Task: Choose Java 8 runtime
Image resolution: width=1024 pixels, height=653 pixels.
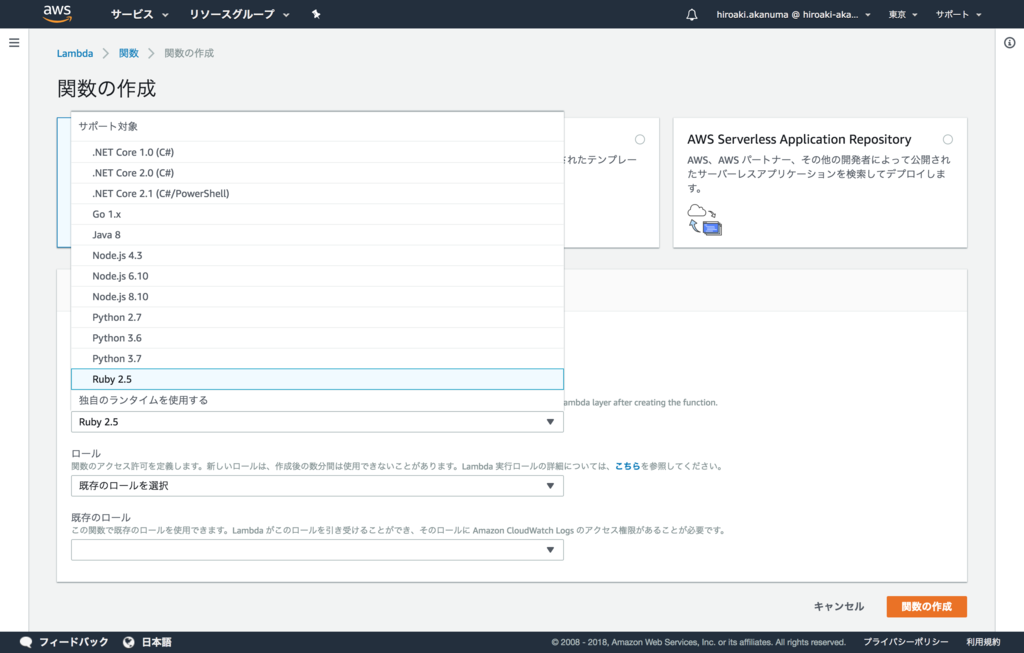Action: 317,234
